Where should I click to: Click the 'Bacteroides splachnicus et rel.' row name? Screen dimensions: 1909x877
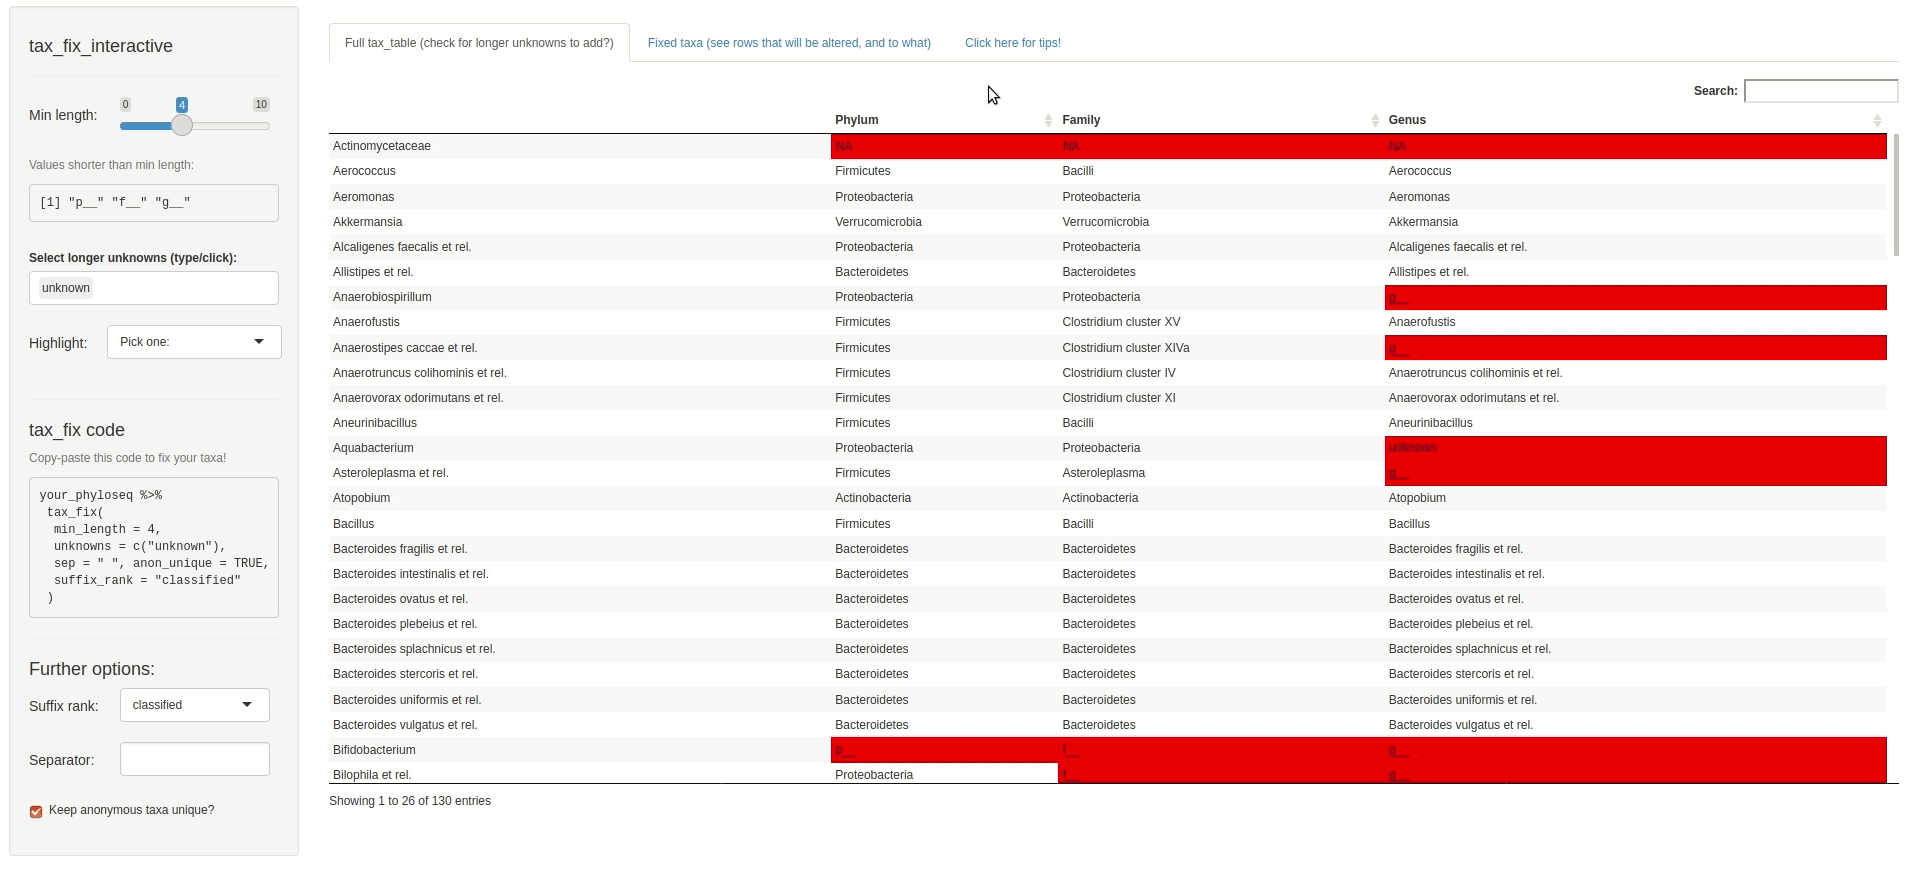414,649
